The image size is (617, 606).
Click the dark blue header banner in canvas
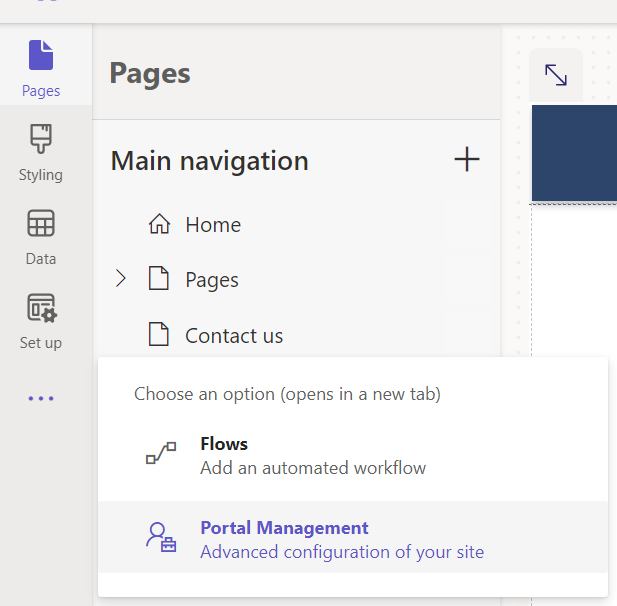575,153
